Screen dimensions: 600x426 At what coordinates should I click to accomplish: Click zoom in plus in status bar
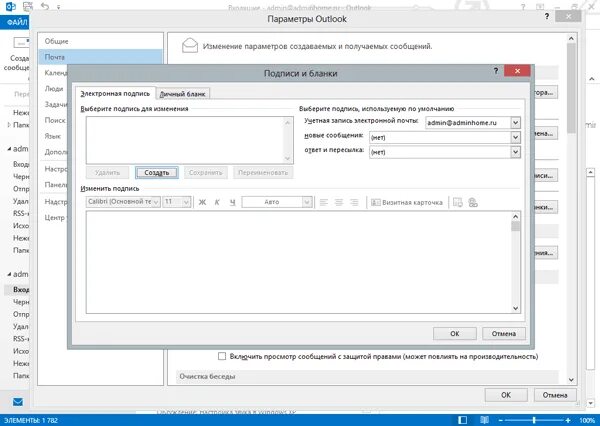tap(568, 420)
